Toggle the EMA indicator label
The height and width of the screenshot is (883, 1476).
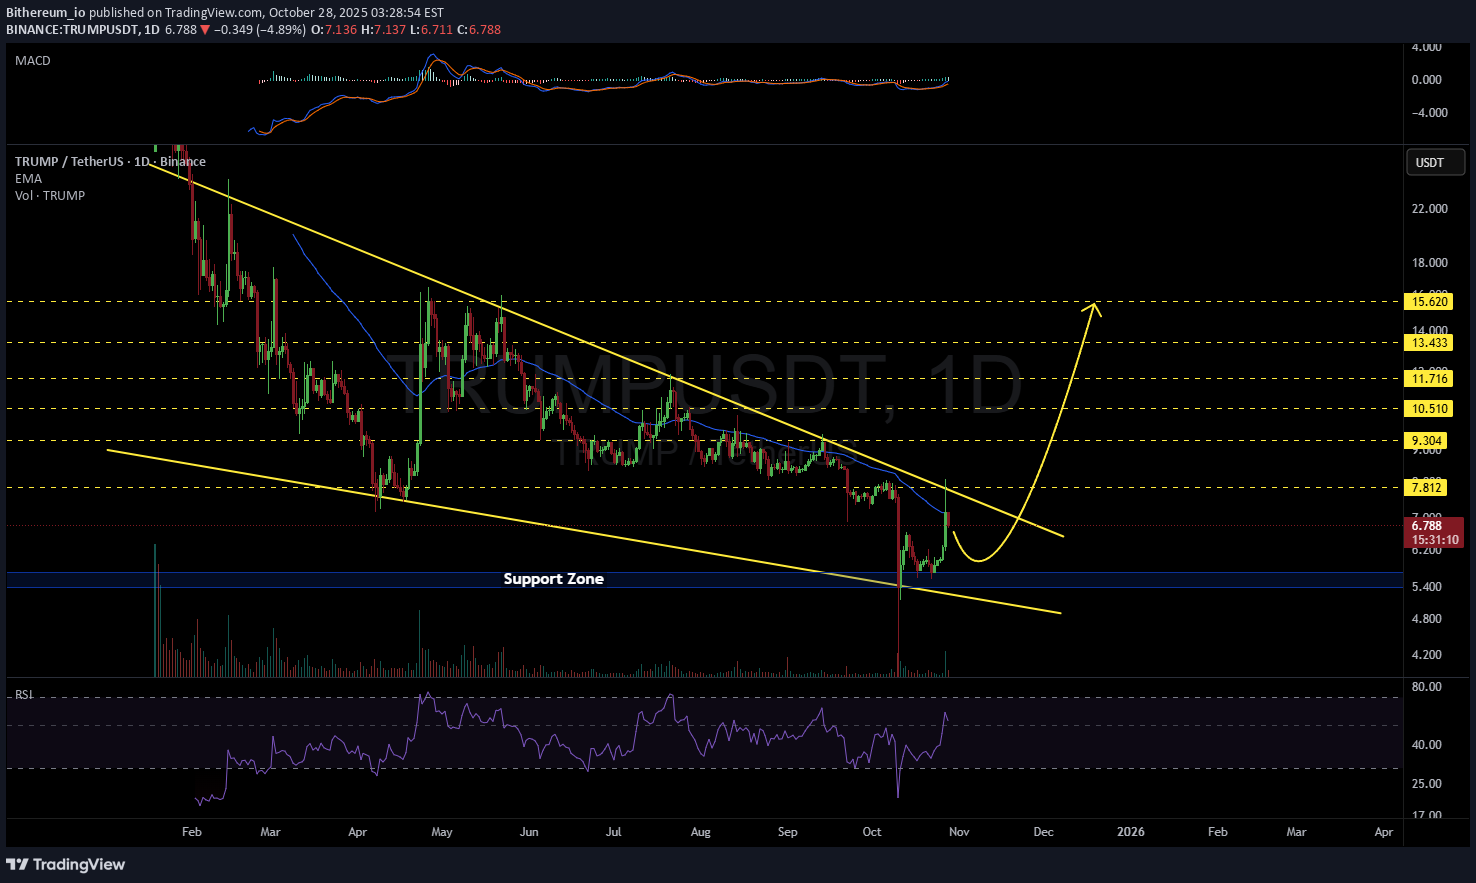coord(28,179)
